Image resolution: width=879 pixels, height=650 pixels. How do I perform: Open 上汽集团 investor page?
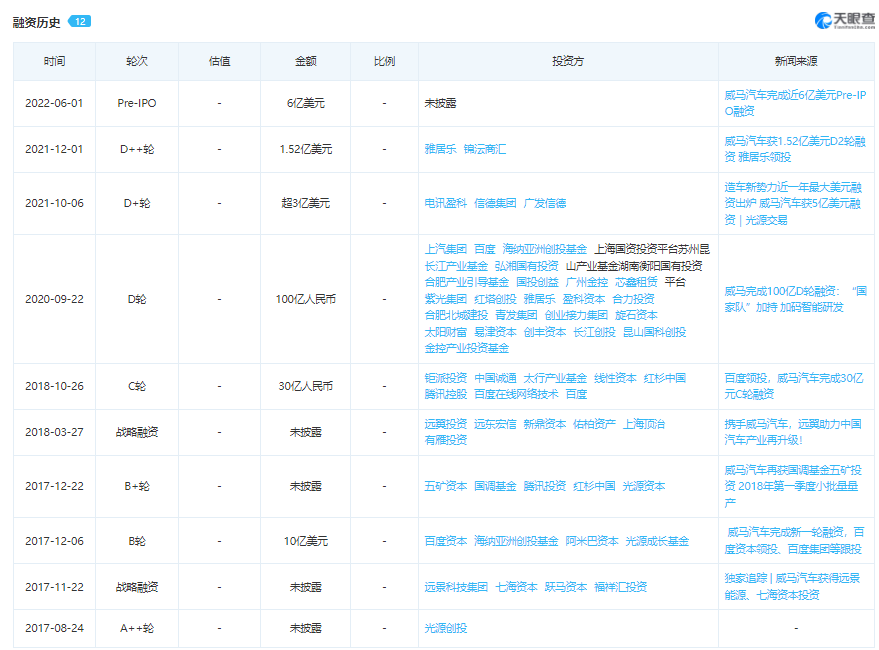pos(445,249)
